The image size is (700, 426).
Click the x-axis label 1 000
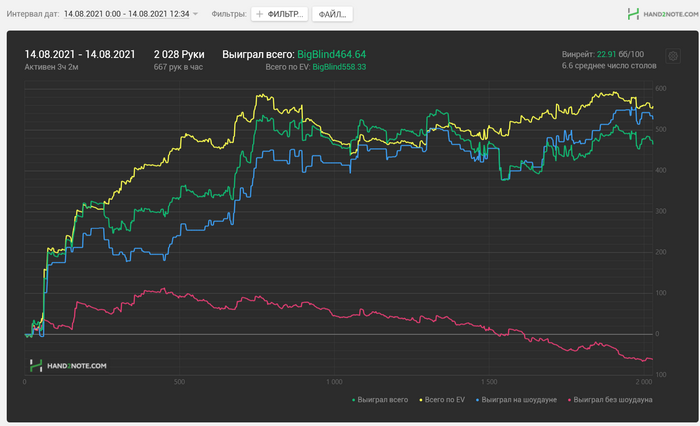tap(334, 382)
